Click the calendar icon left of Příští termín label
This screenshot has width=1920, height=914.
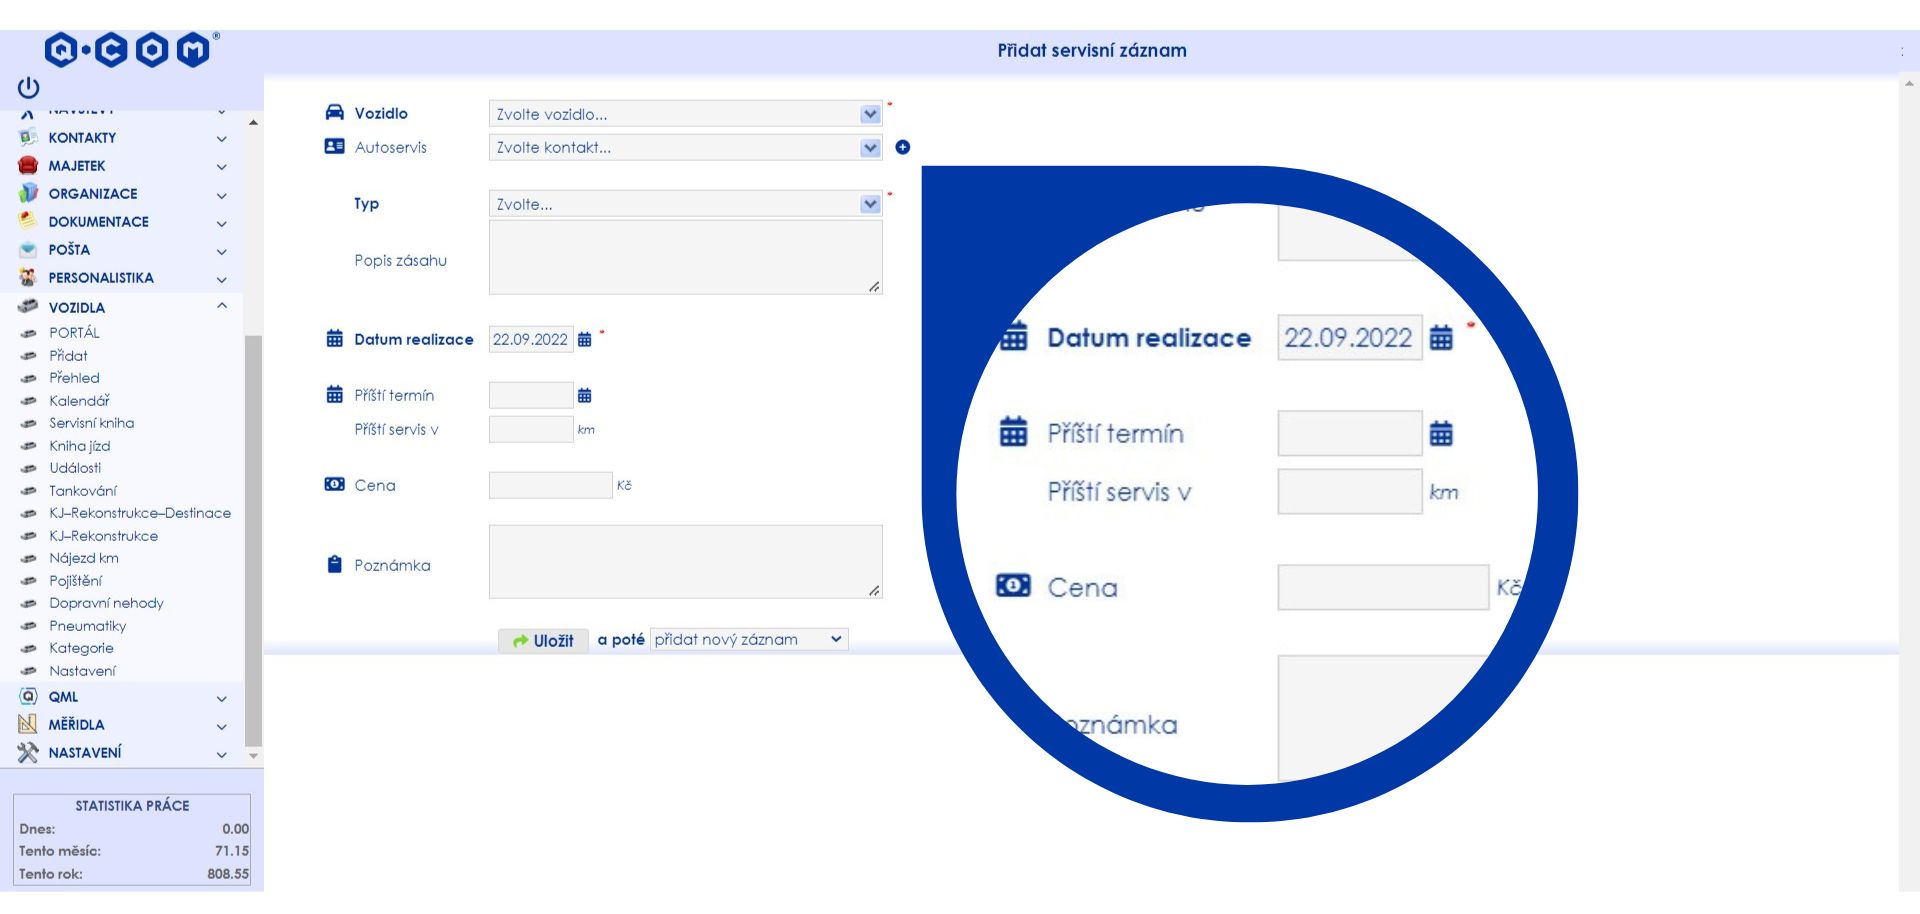coord(335,395)
